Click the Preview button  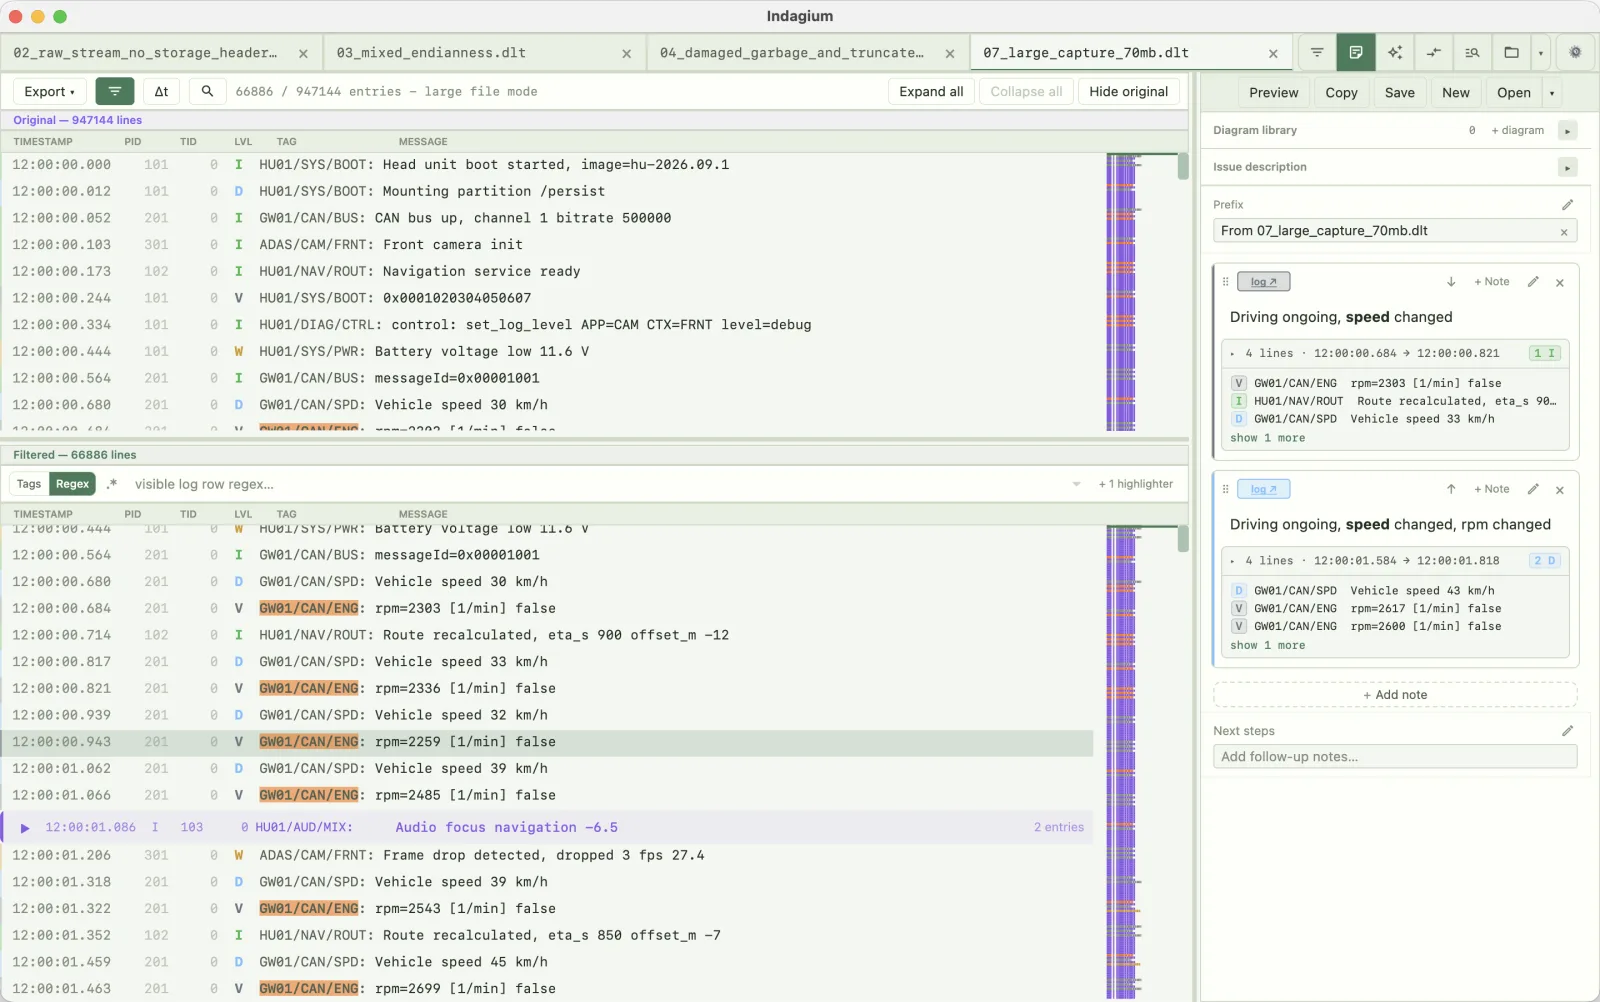[x=1273, y=92]
